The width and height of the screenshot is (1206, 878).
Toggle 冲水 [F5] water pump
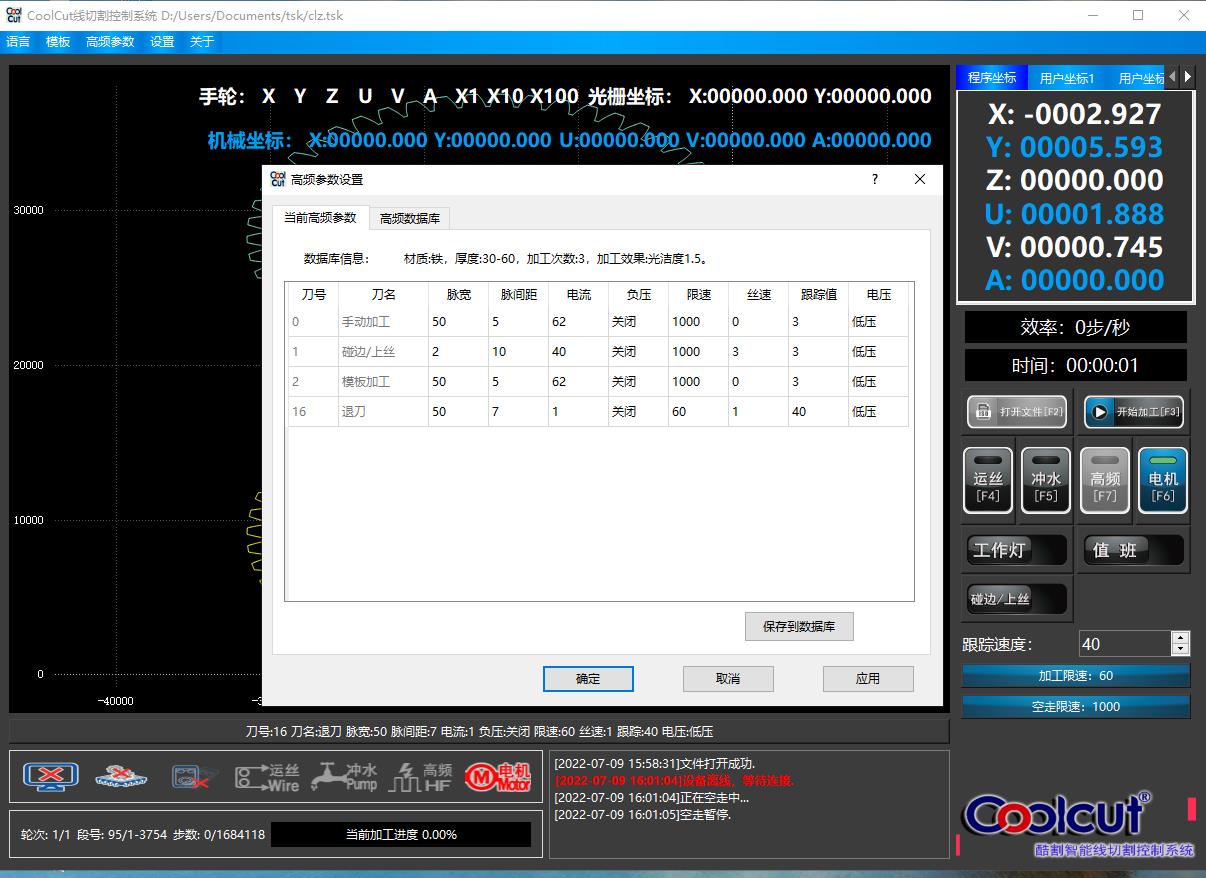(1046, 480)
